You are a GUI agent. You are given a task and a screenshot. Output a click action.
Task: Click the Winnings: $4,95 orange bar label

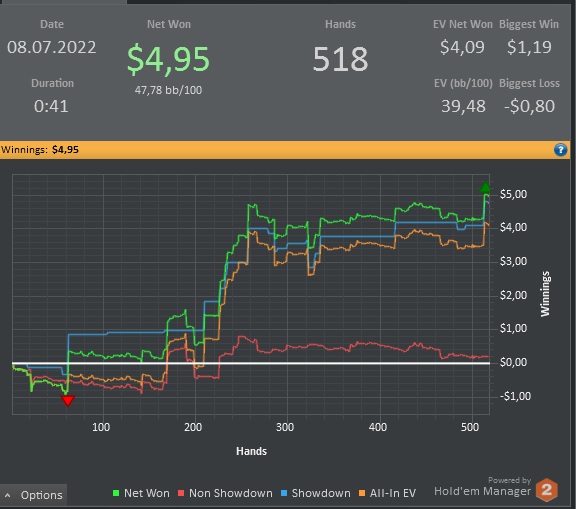point(40,150)
